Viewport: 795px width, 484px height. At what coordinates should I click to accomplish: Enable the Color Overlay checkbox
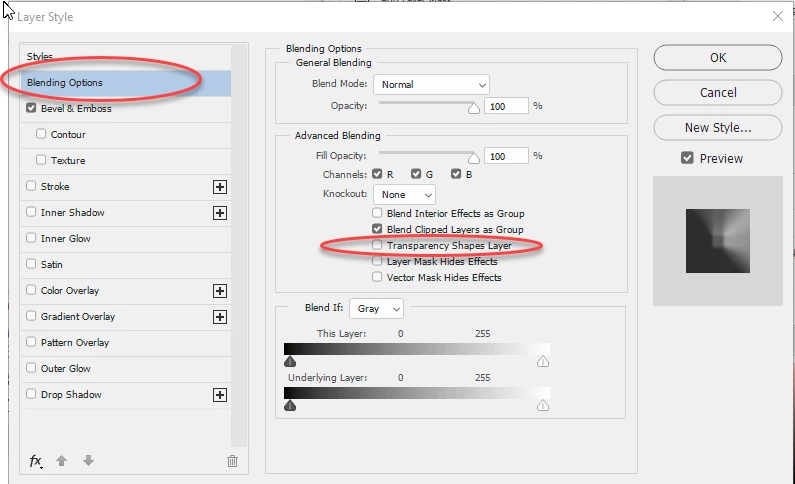(x=31, y=289)
